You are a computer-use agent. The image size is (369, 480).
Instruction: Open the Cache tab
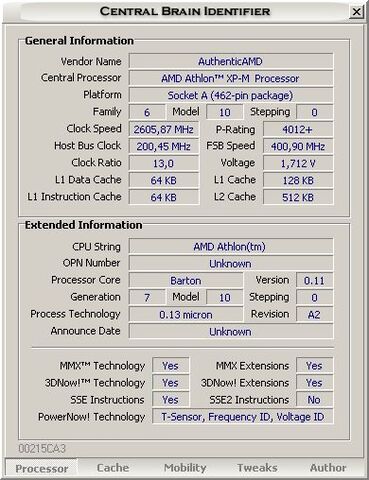[113, 468]
